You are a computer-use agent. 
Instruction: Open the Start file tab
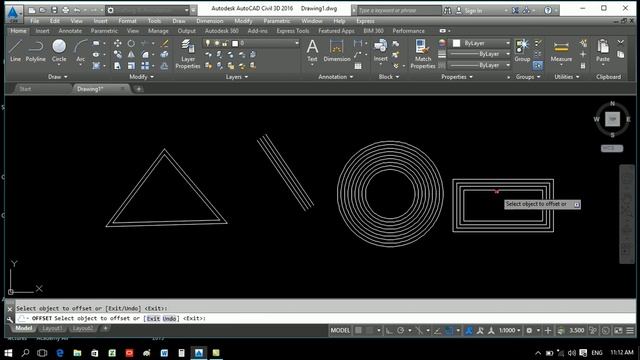[25, 89]
